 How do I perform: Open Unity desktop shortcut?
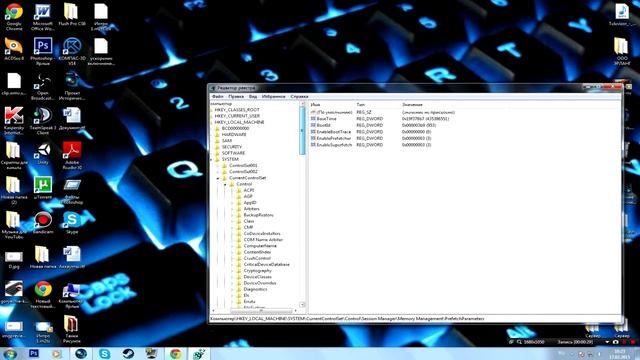coord(42,154)
